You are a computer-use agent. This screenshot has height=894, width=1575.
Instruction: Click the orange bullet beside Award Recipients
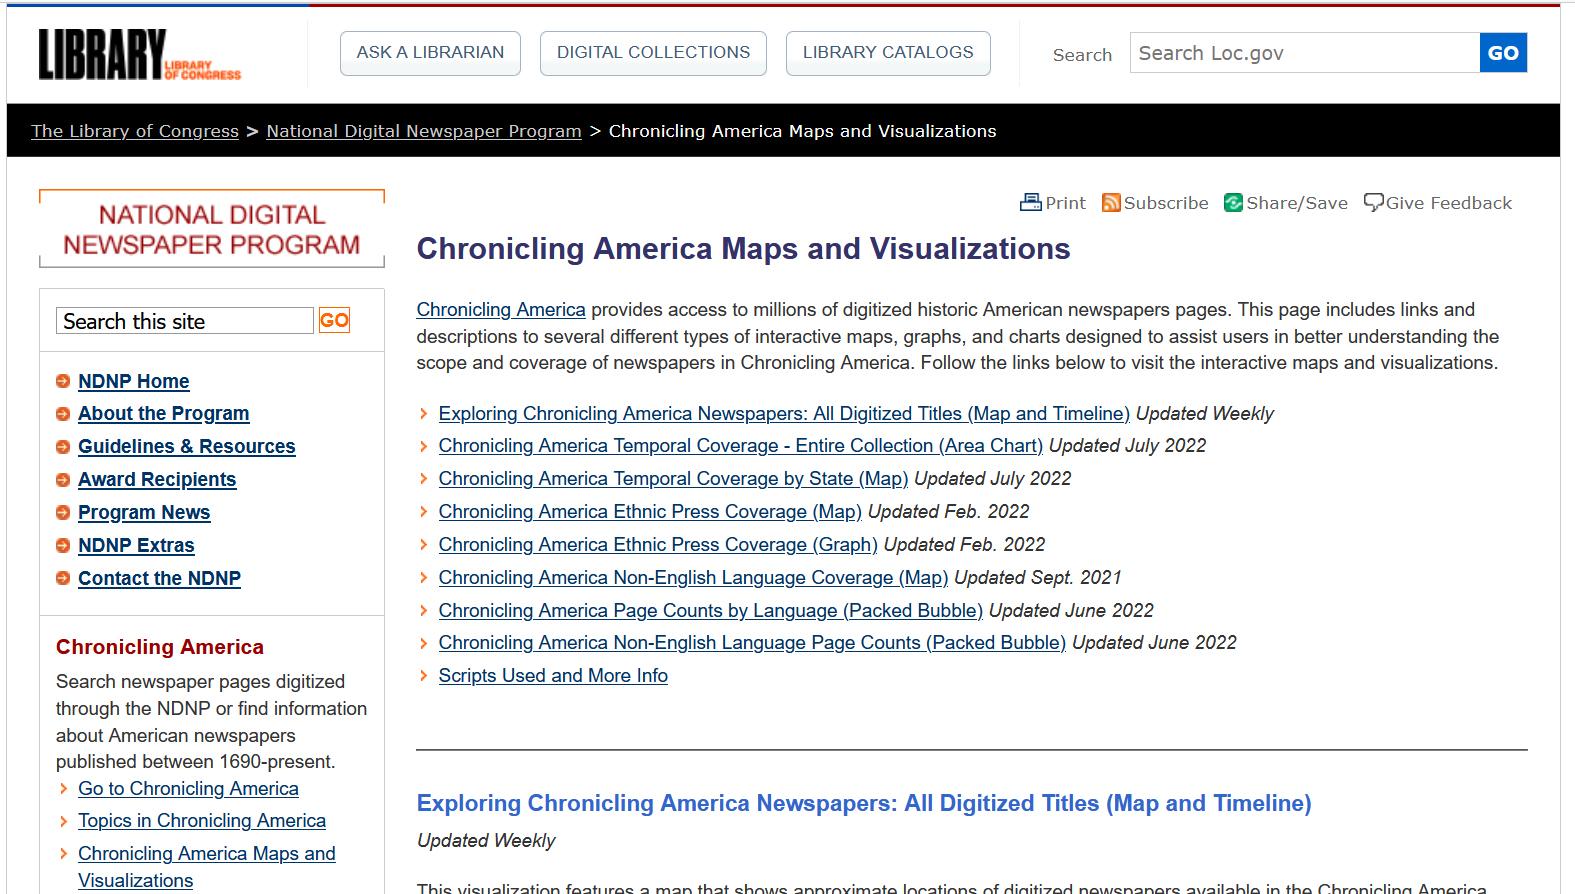tap(63, 480)
